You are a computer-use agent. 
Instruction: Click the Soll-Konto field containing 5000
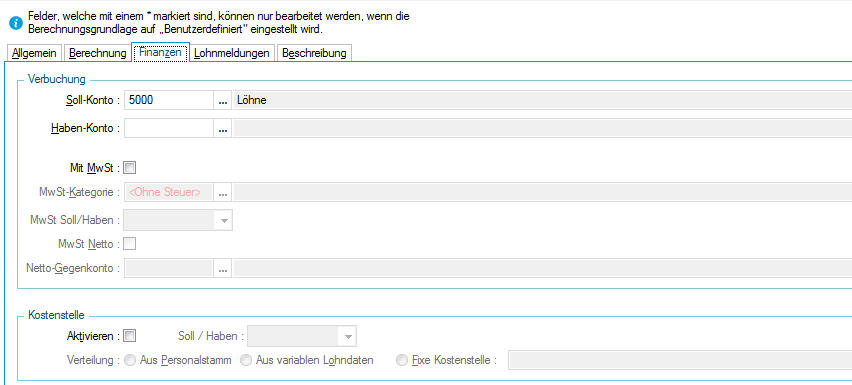click(x=169, y=100)
